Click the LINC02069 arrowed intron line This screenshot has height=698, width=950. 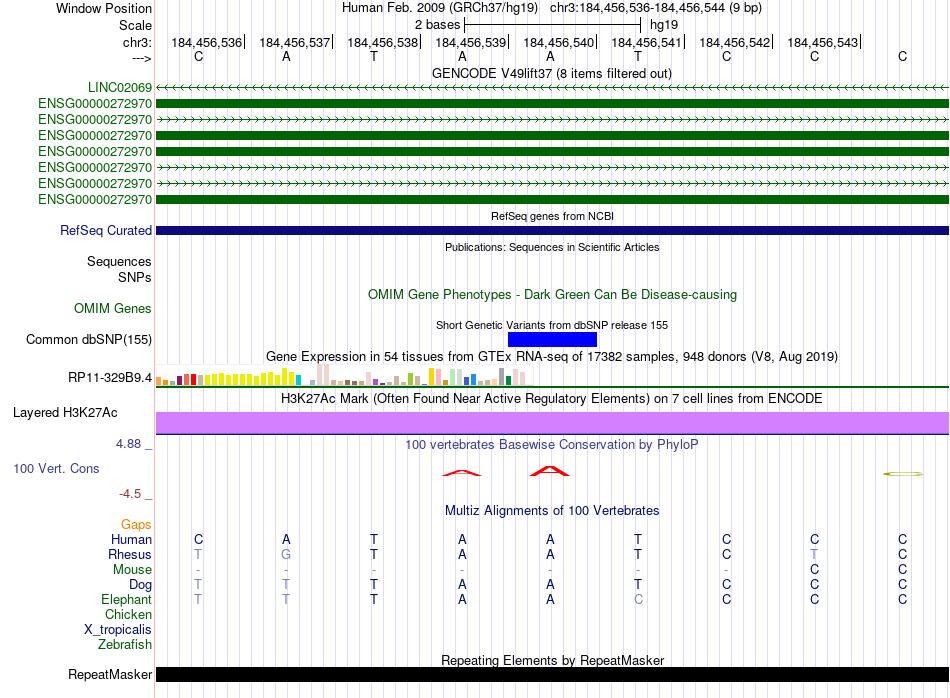552,88
